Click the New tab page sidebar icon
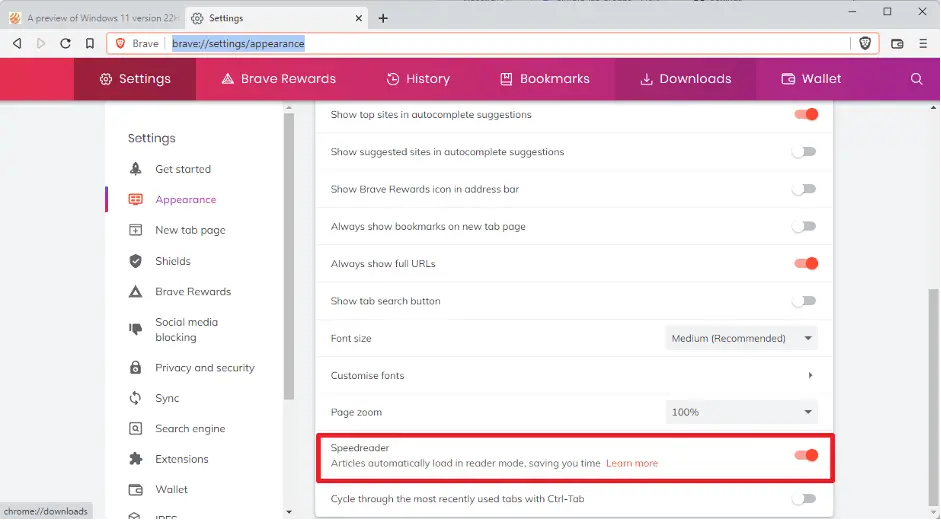 pos(136,230)
